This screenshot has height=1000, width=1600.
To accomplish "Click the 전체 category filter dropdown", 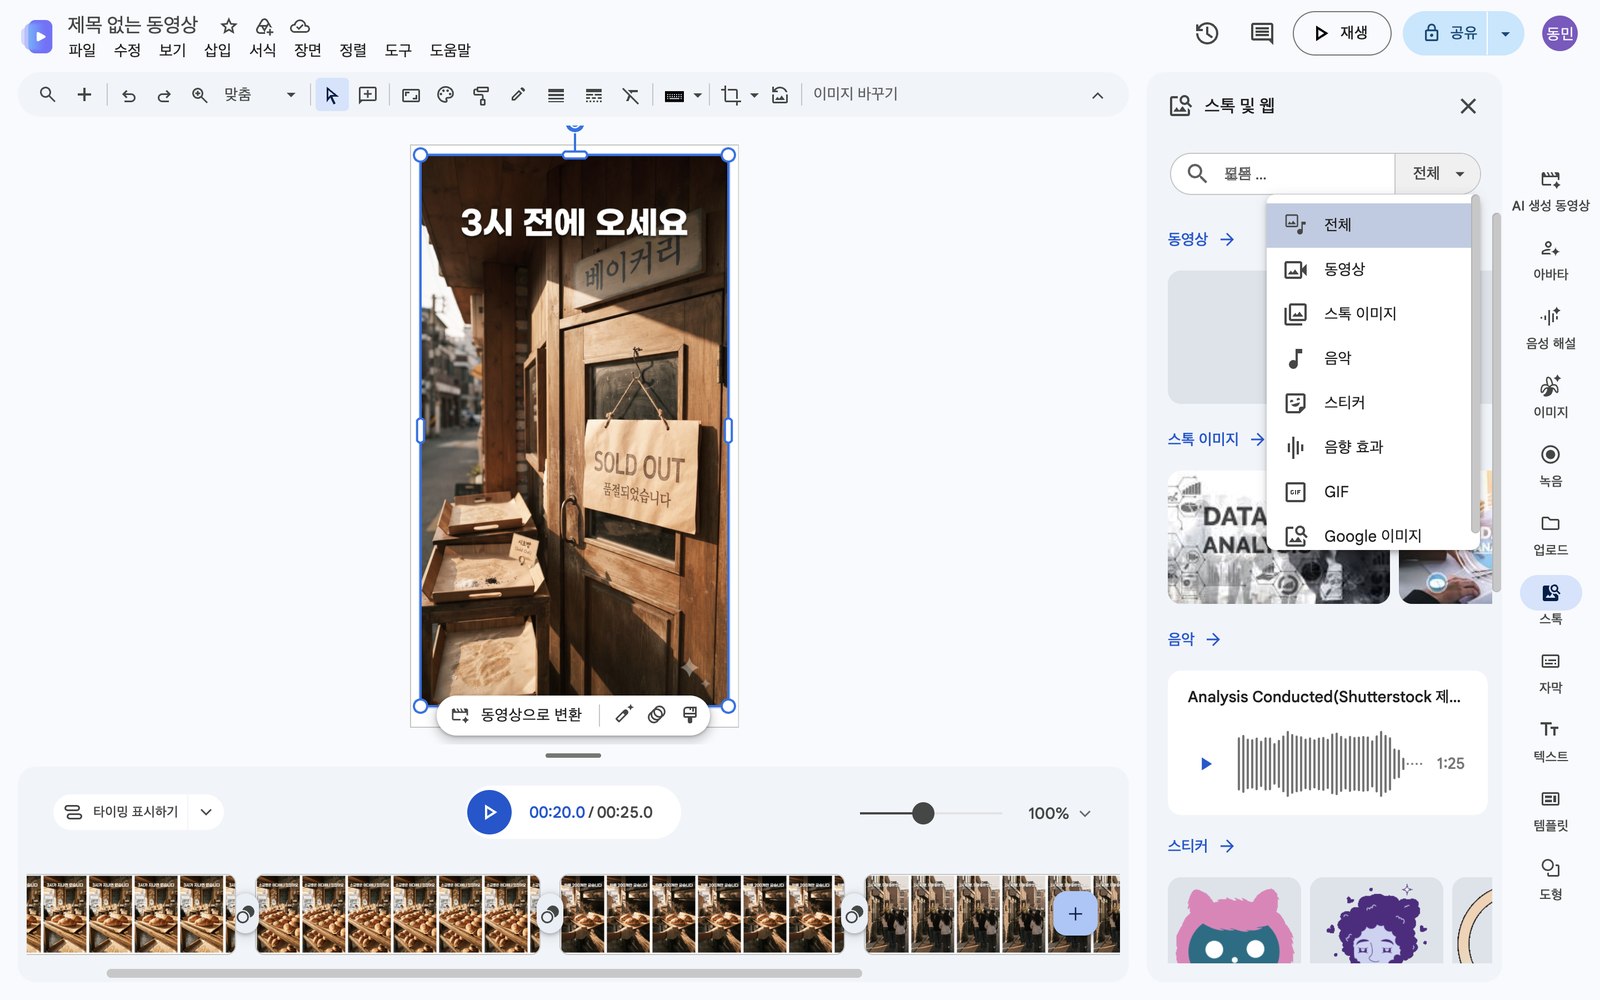I will click(x=1437, y=174).
